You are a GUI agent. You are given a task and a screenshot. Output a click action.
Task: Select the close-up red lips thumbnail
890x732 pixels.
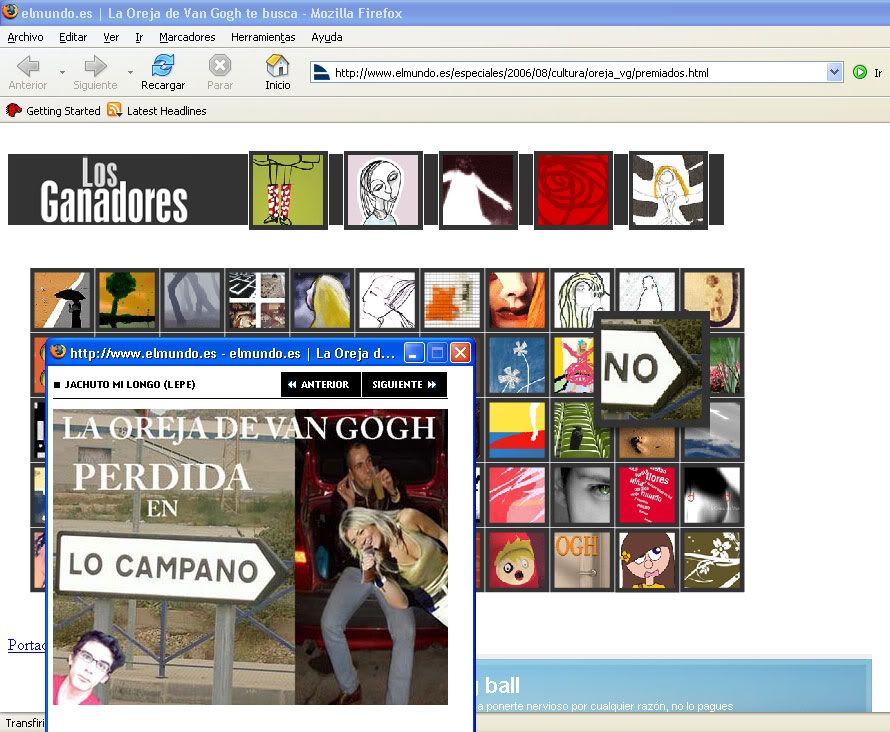pos(517,300)
